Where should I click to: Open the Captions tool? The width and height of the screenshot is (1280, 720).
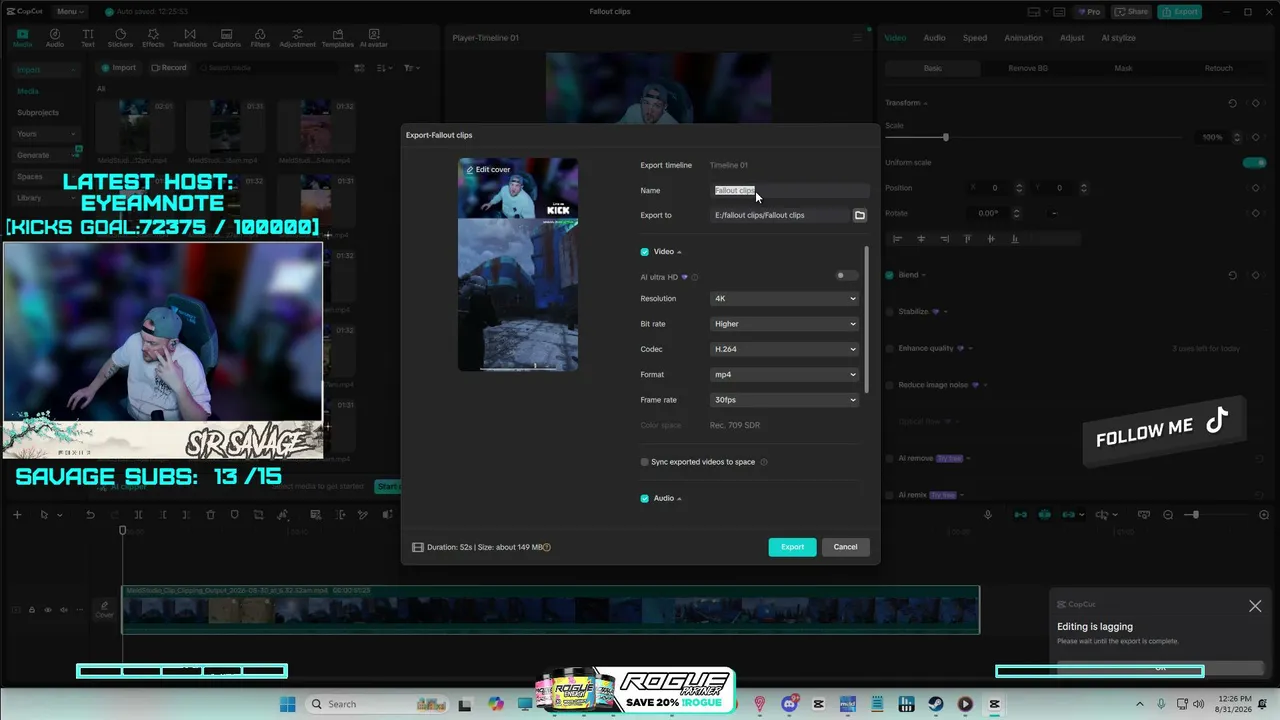click(x=227, y=38)
